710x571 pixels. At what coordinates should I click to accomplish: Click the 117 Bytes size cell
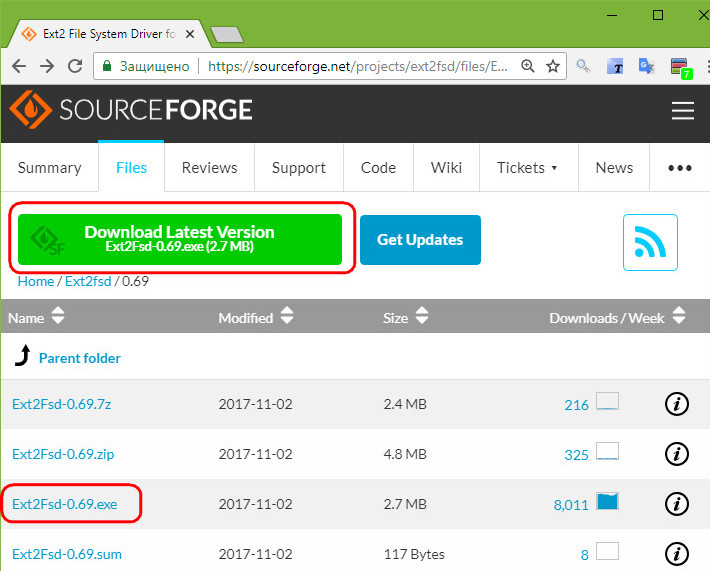click(x=414, y=554)
